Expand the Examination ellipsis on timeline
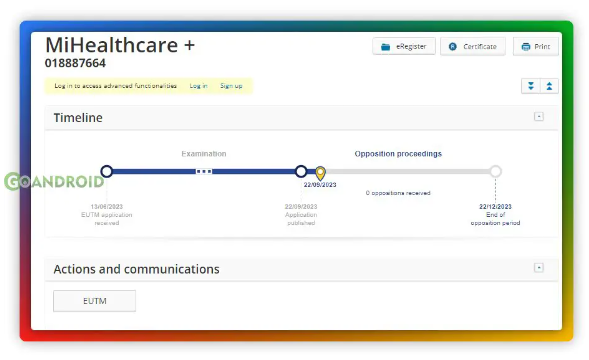 (204, 171)
